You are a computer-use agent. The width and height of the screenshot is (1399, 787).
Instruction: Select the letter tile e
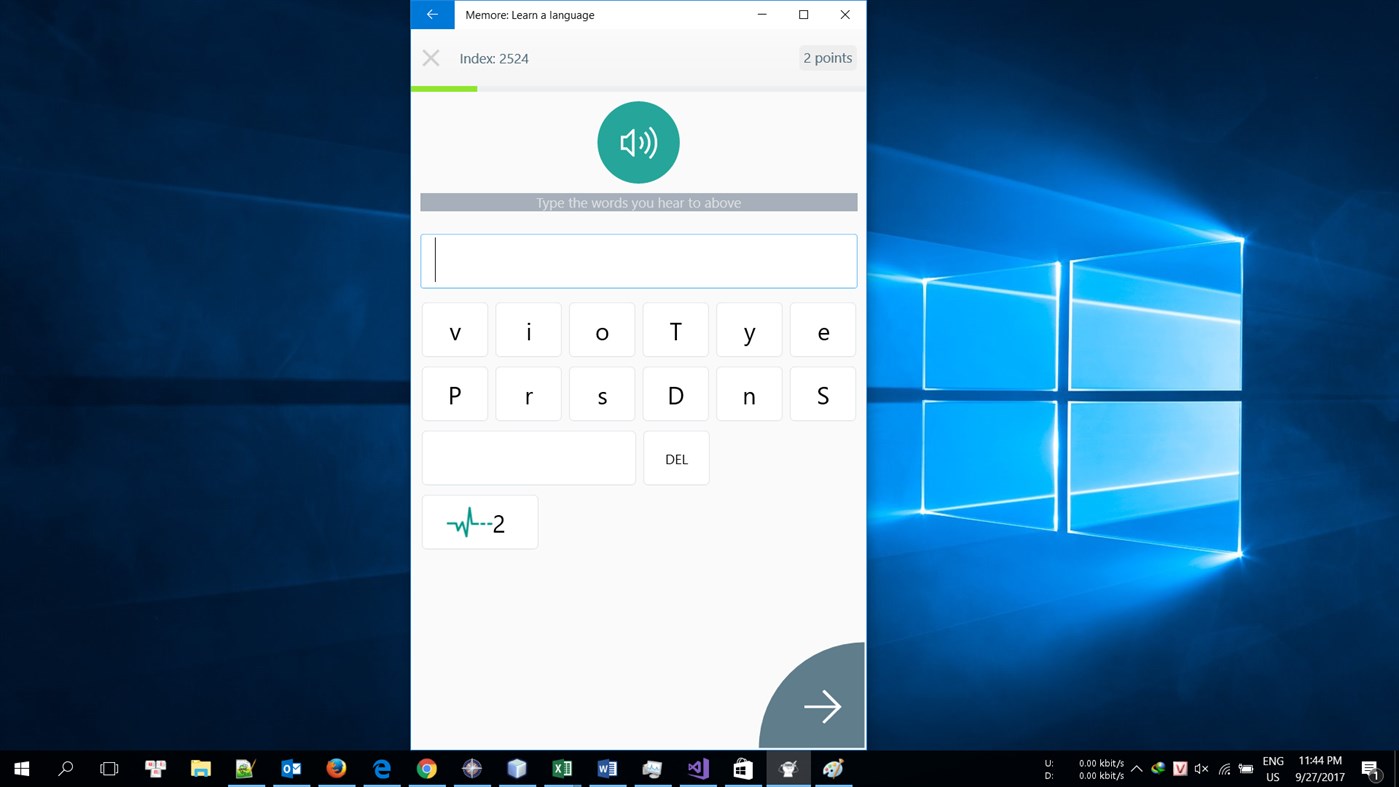click(822, 330)
